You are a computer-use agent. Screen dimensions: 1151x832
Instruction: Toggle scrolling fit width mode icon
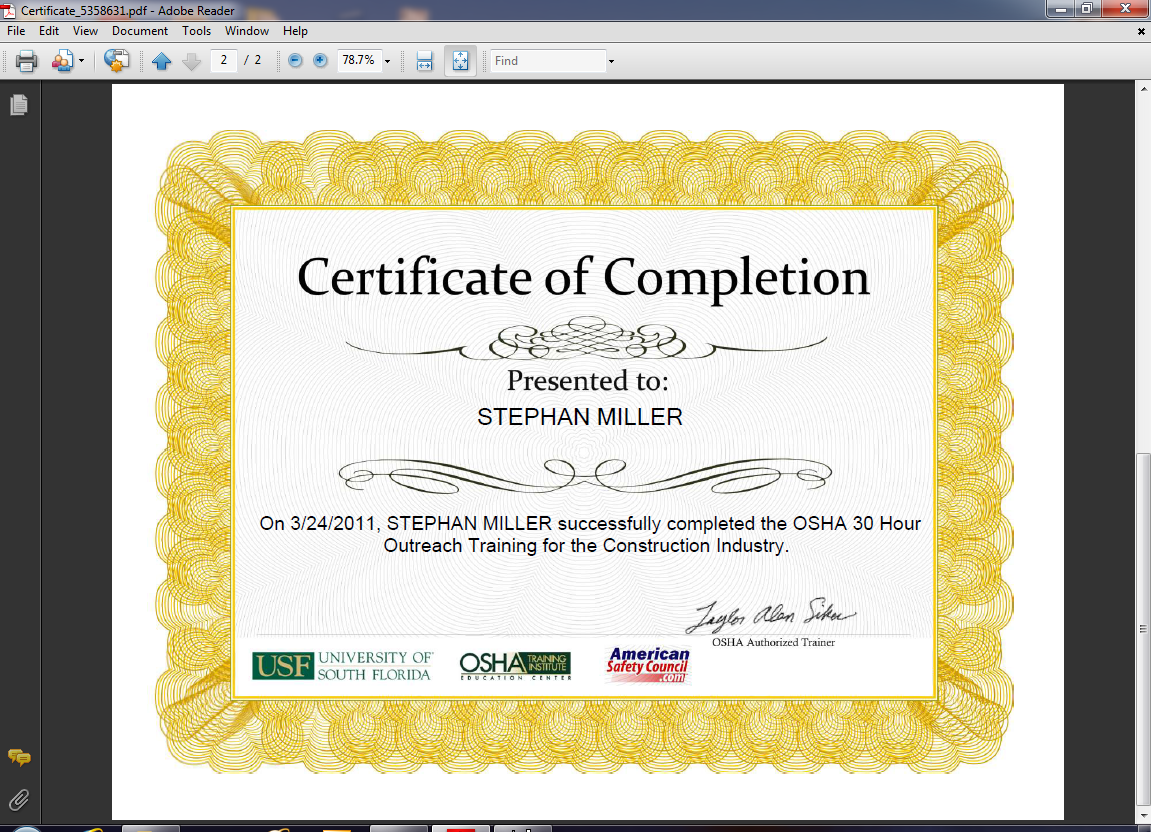[x=424, y=61]
